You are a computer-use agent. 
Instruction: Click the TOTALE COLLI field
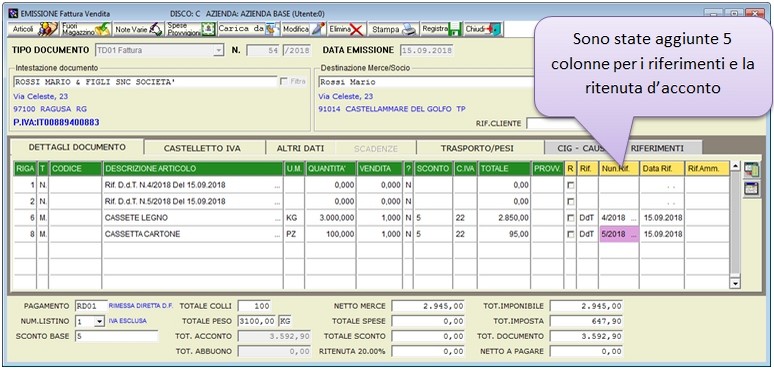coord(254,306)
